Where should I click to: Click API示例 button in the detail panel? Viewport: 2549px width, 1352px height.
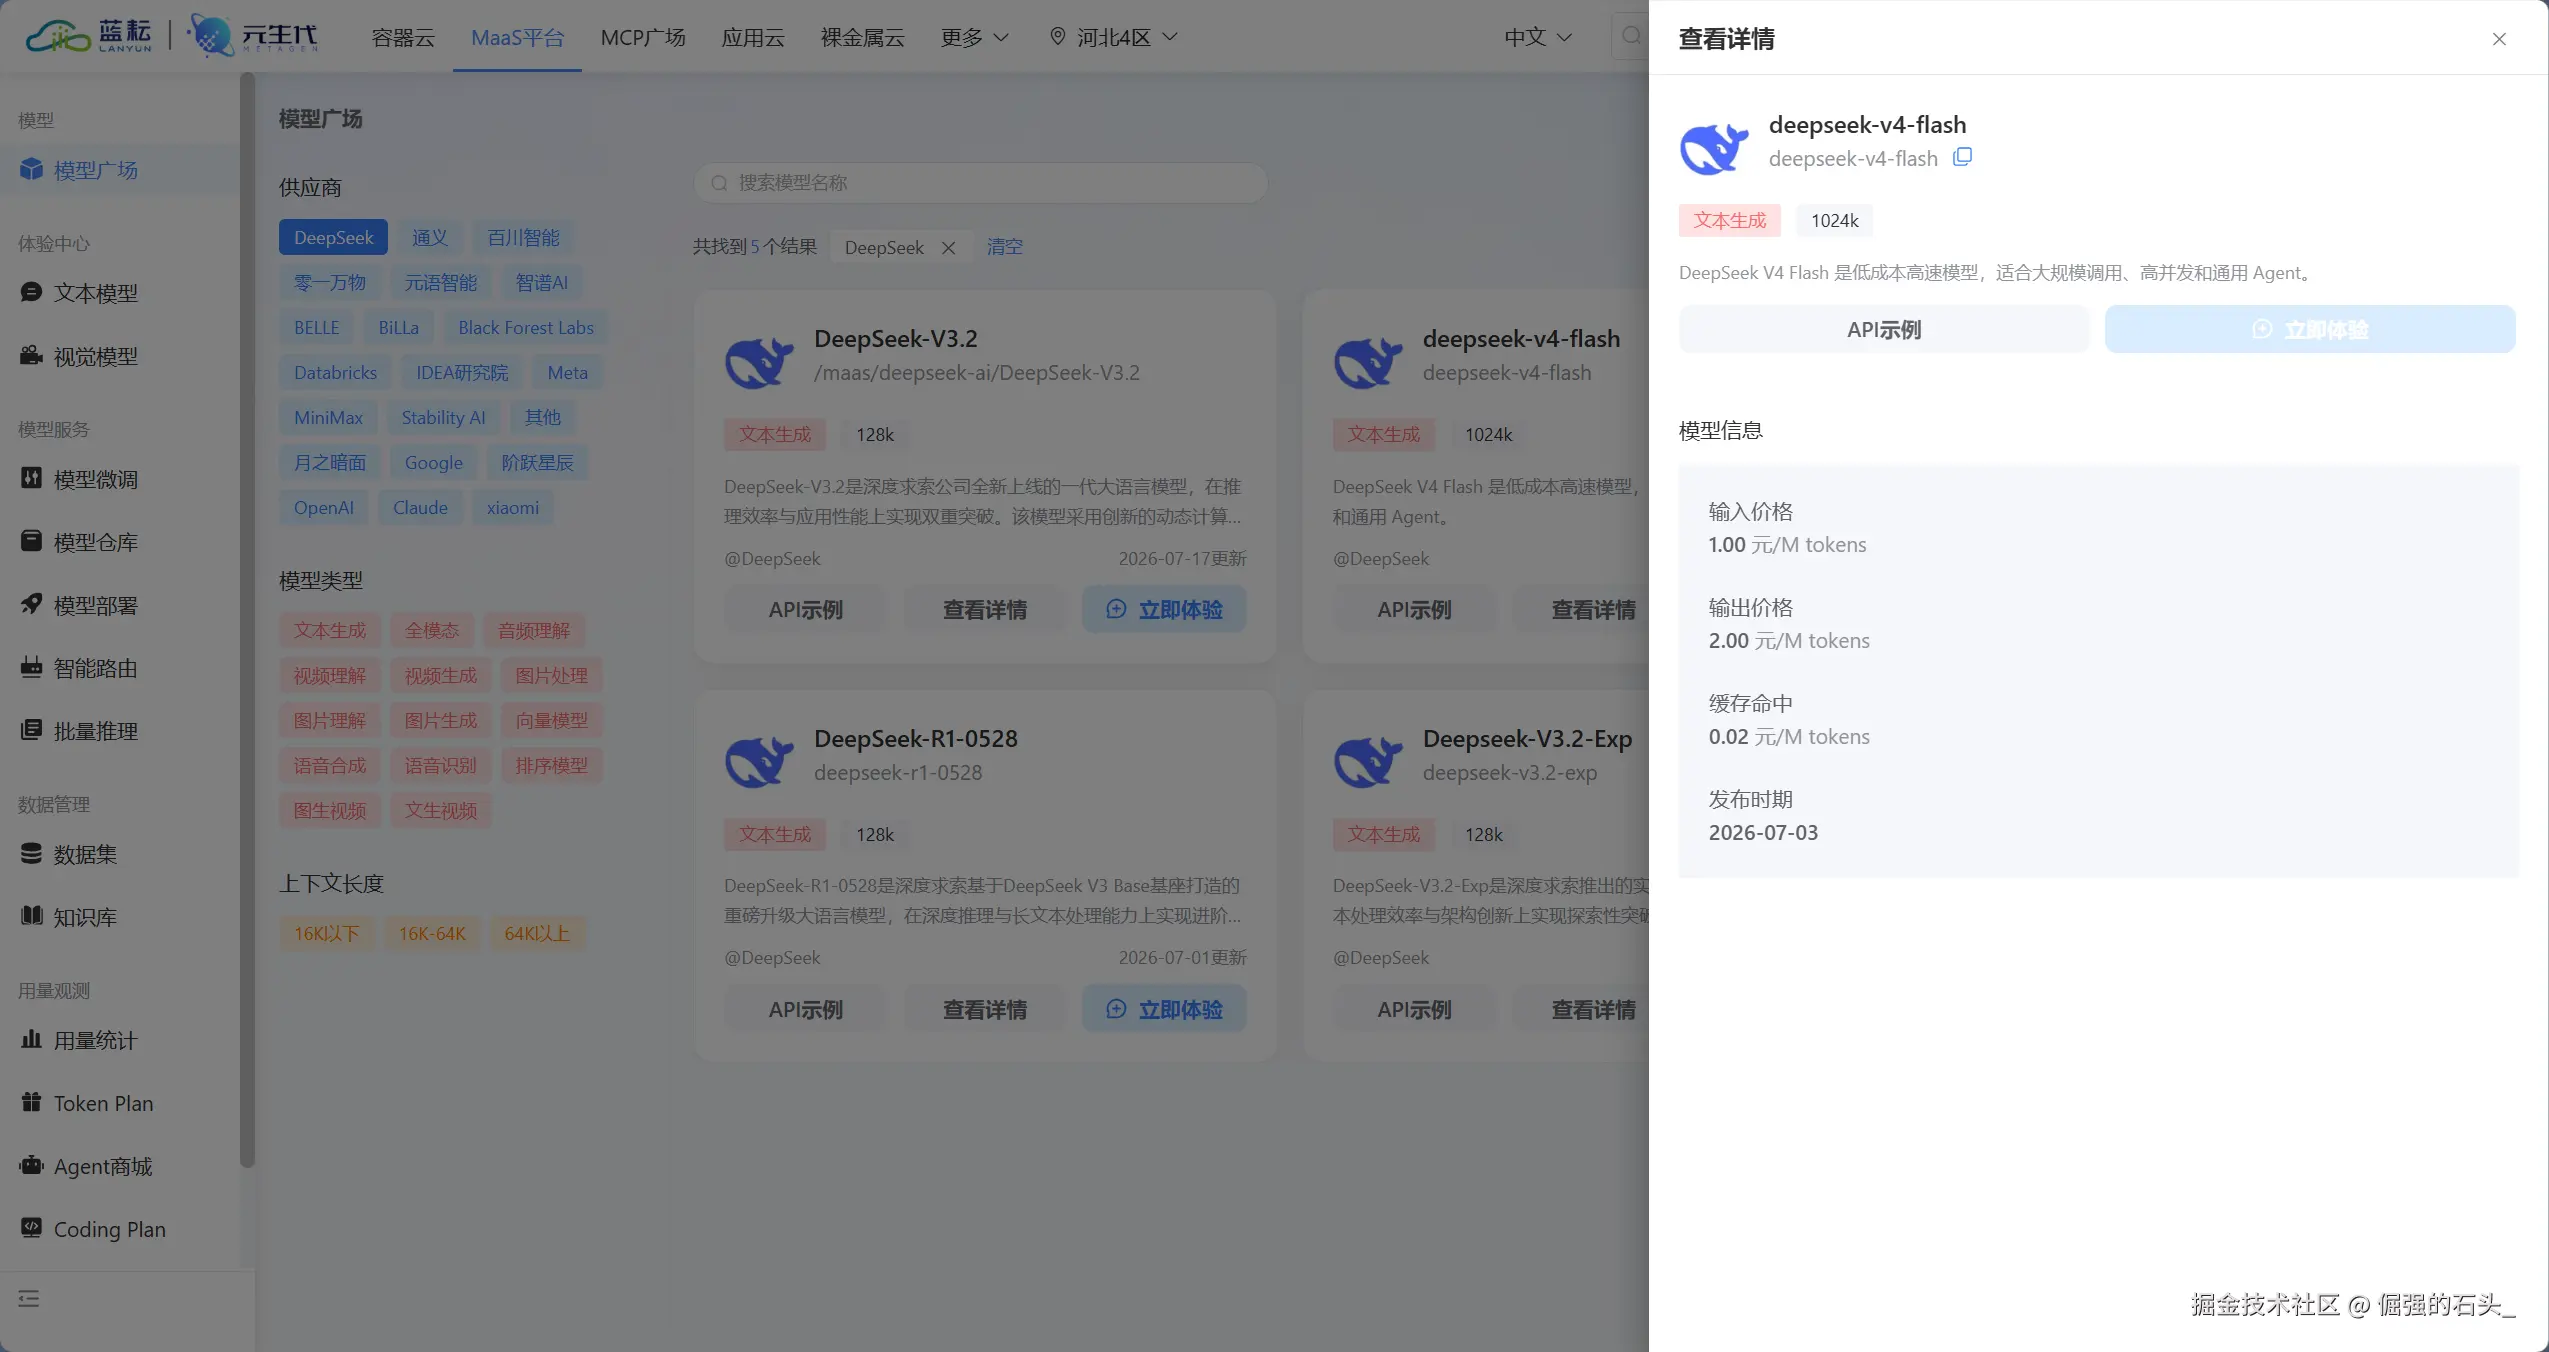pos(1884,329)
